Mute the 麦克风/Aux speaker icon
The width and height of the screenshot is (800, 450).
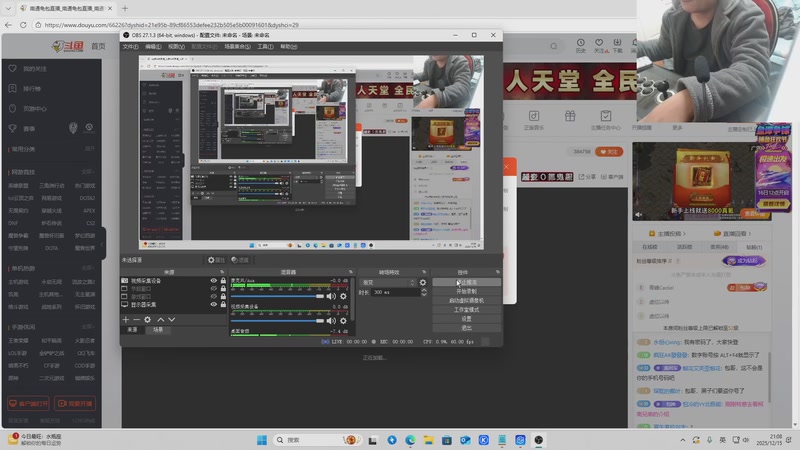coord(331,296)
